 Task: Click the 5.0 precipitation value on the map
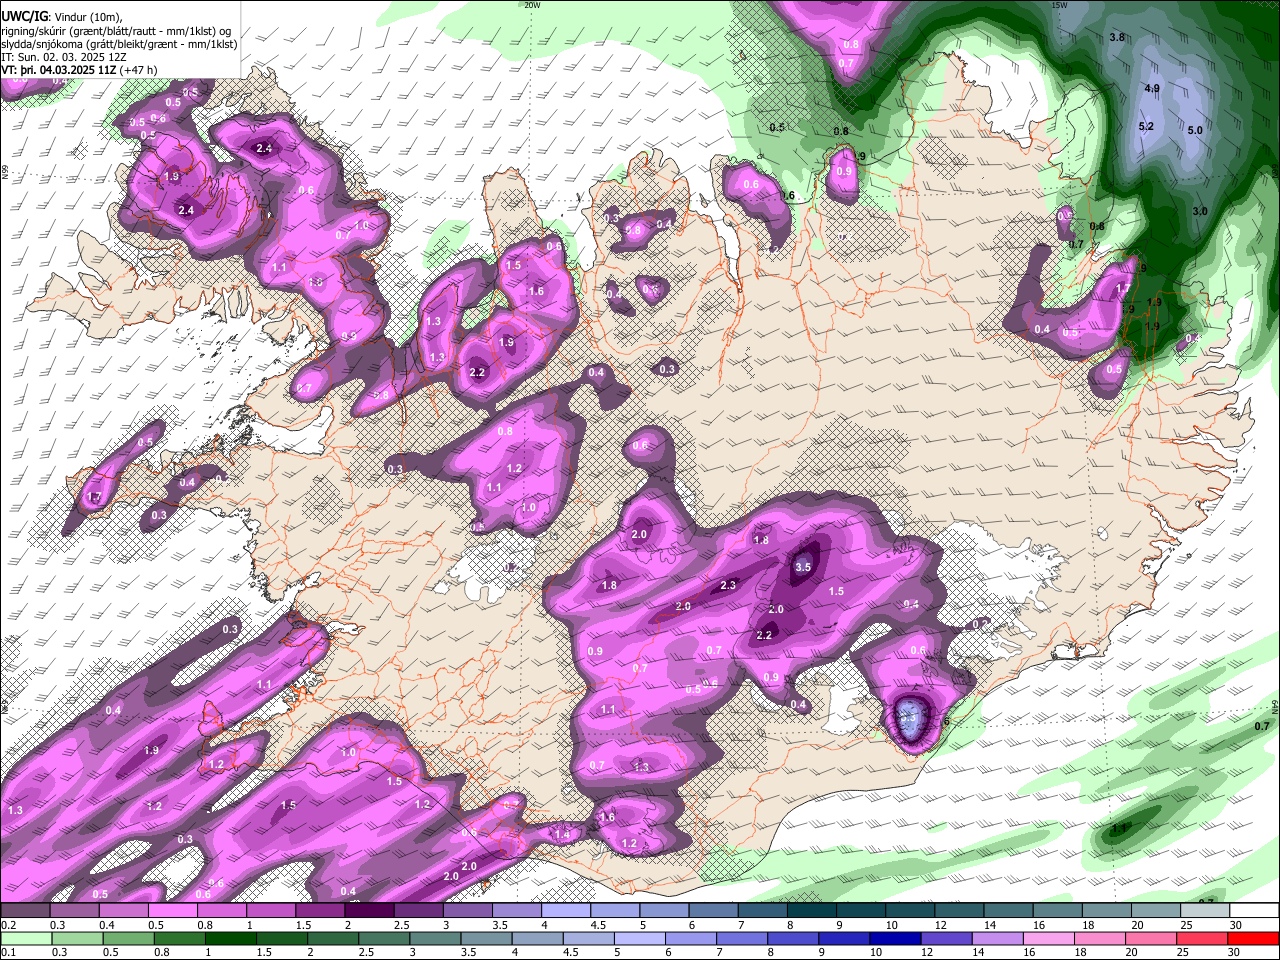point(1194,130)
